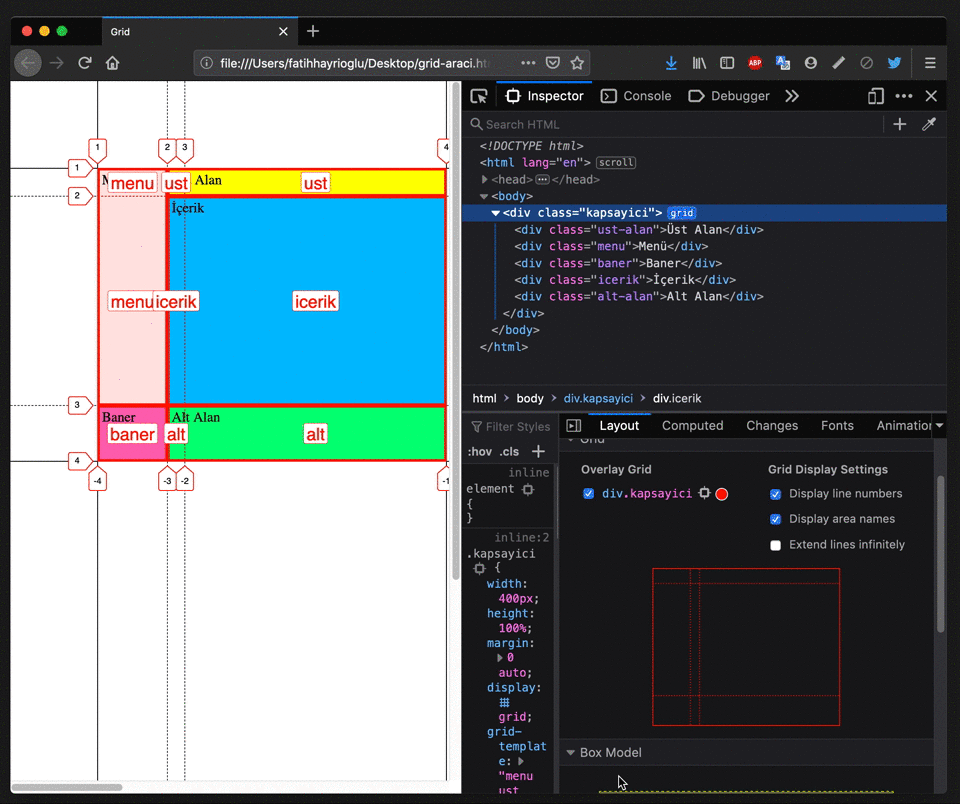Open grid settings gear next to div.kapsayici
The height and width of the screenshot is (804, 960).
tap(704, 493)
